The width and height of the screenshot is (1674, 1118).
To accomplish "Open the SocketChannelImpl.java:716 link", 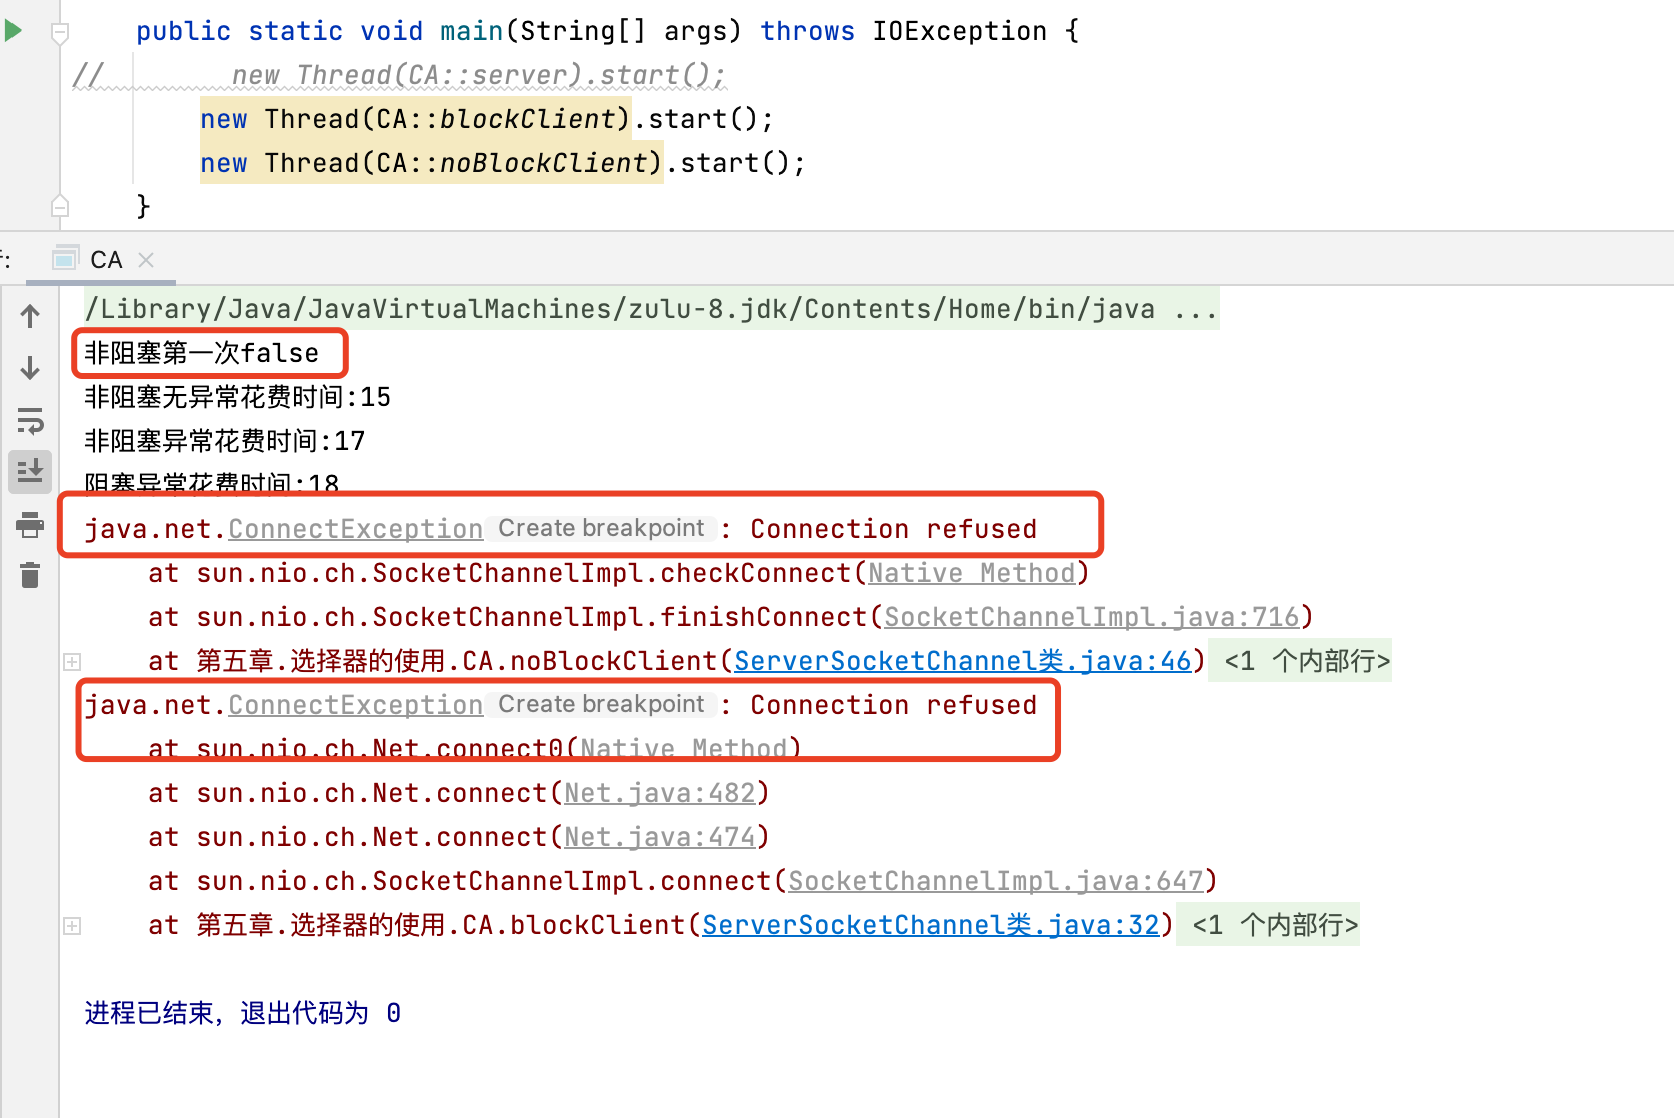I will [x=1091, y=617].
